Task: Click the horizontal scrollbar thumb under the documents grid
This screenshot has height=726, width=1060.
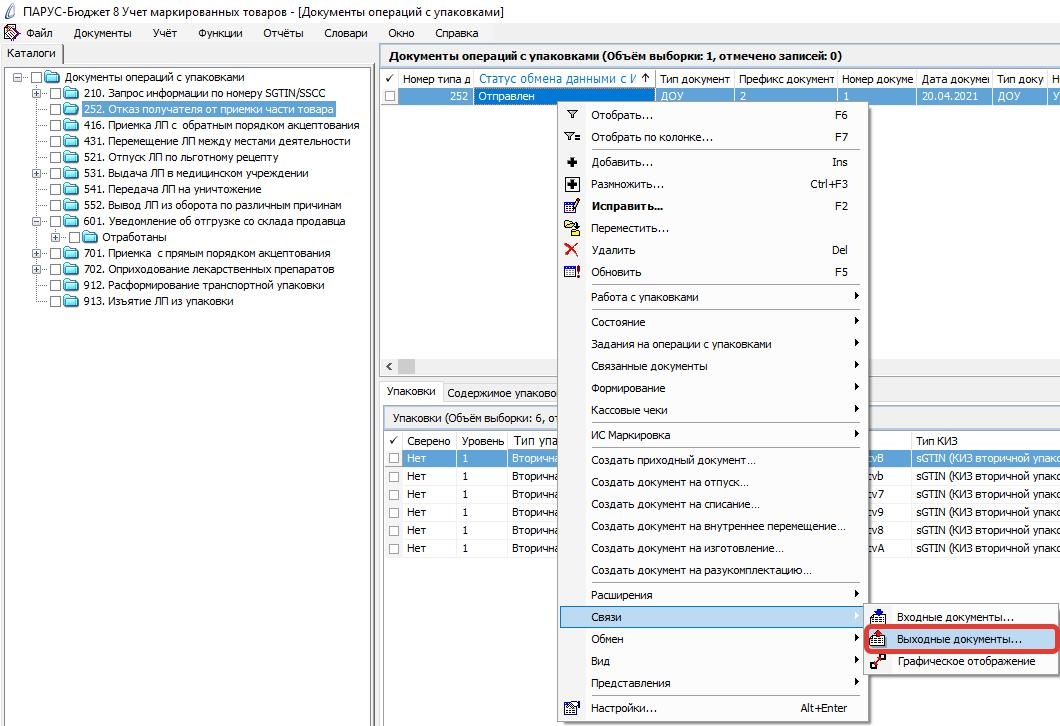Action: click(406, 366)
